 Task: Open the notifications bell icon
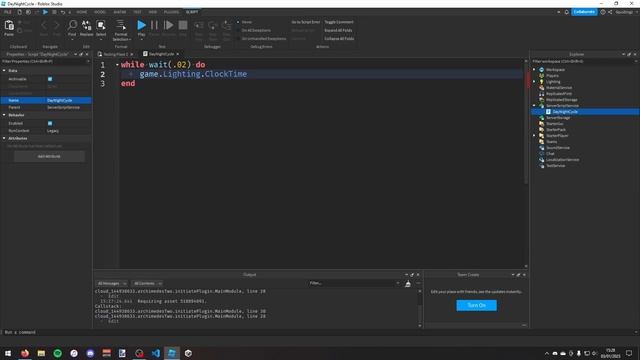(x=567, y=12)
